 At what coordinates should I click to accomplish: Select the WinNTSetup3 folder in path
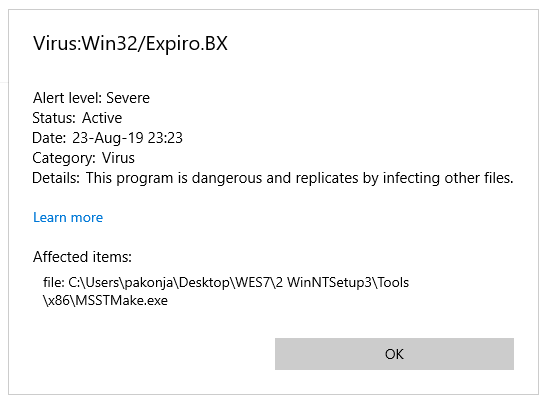[329, 282]
